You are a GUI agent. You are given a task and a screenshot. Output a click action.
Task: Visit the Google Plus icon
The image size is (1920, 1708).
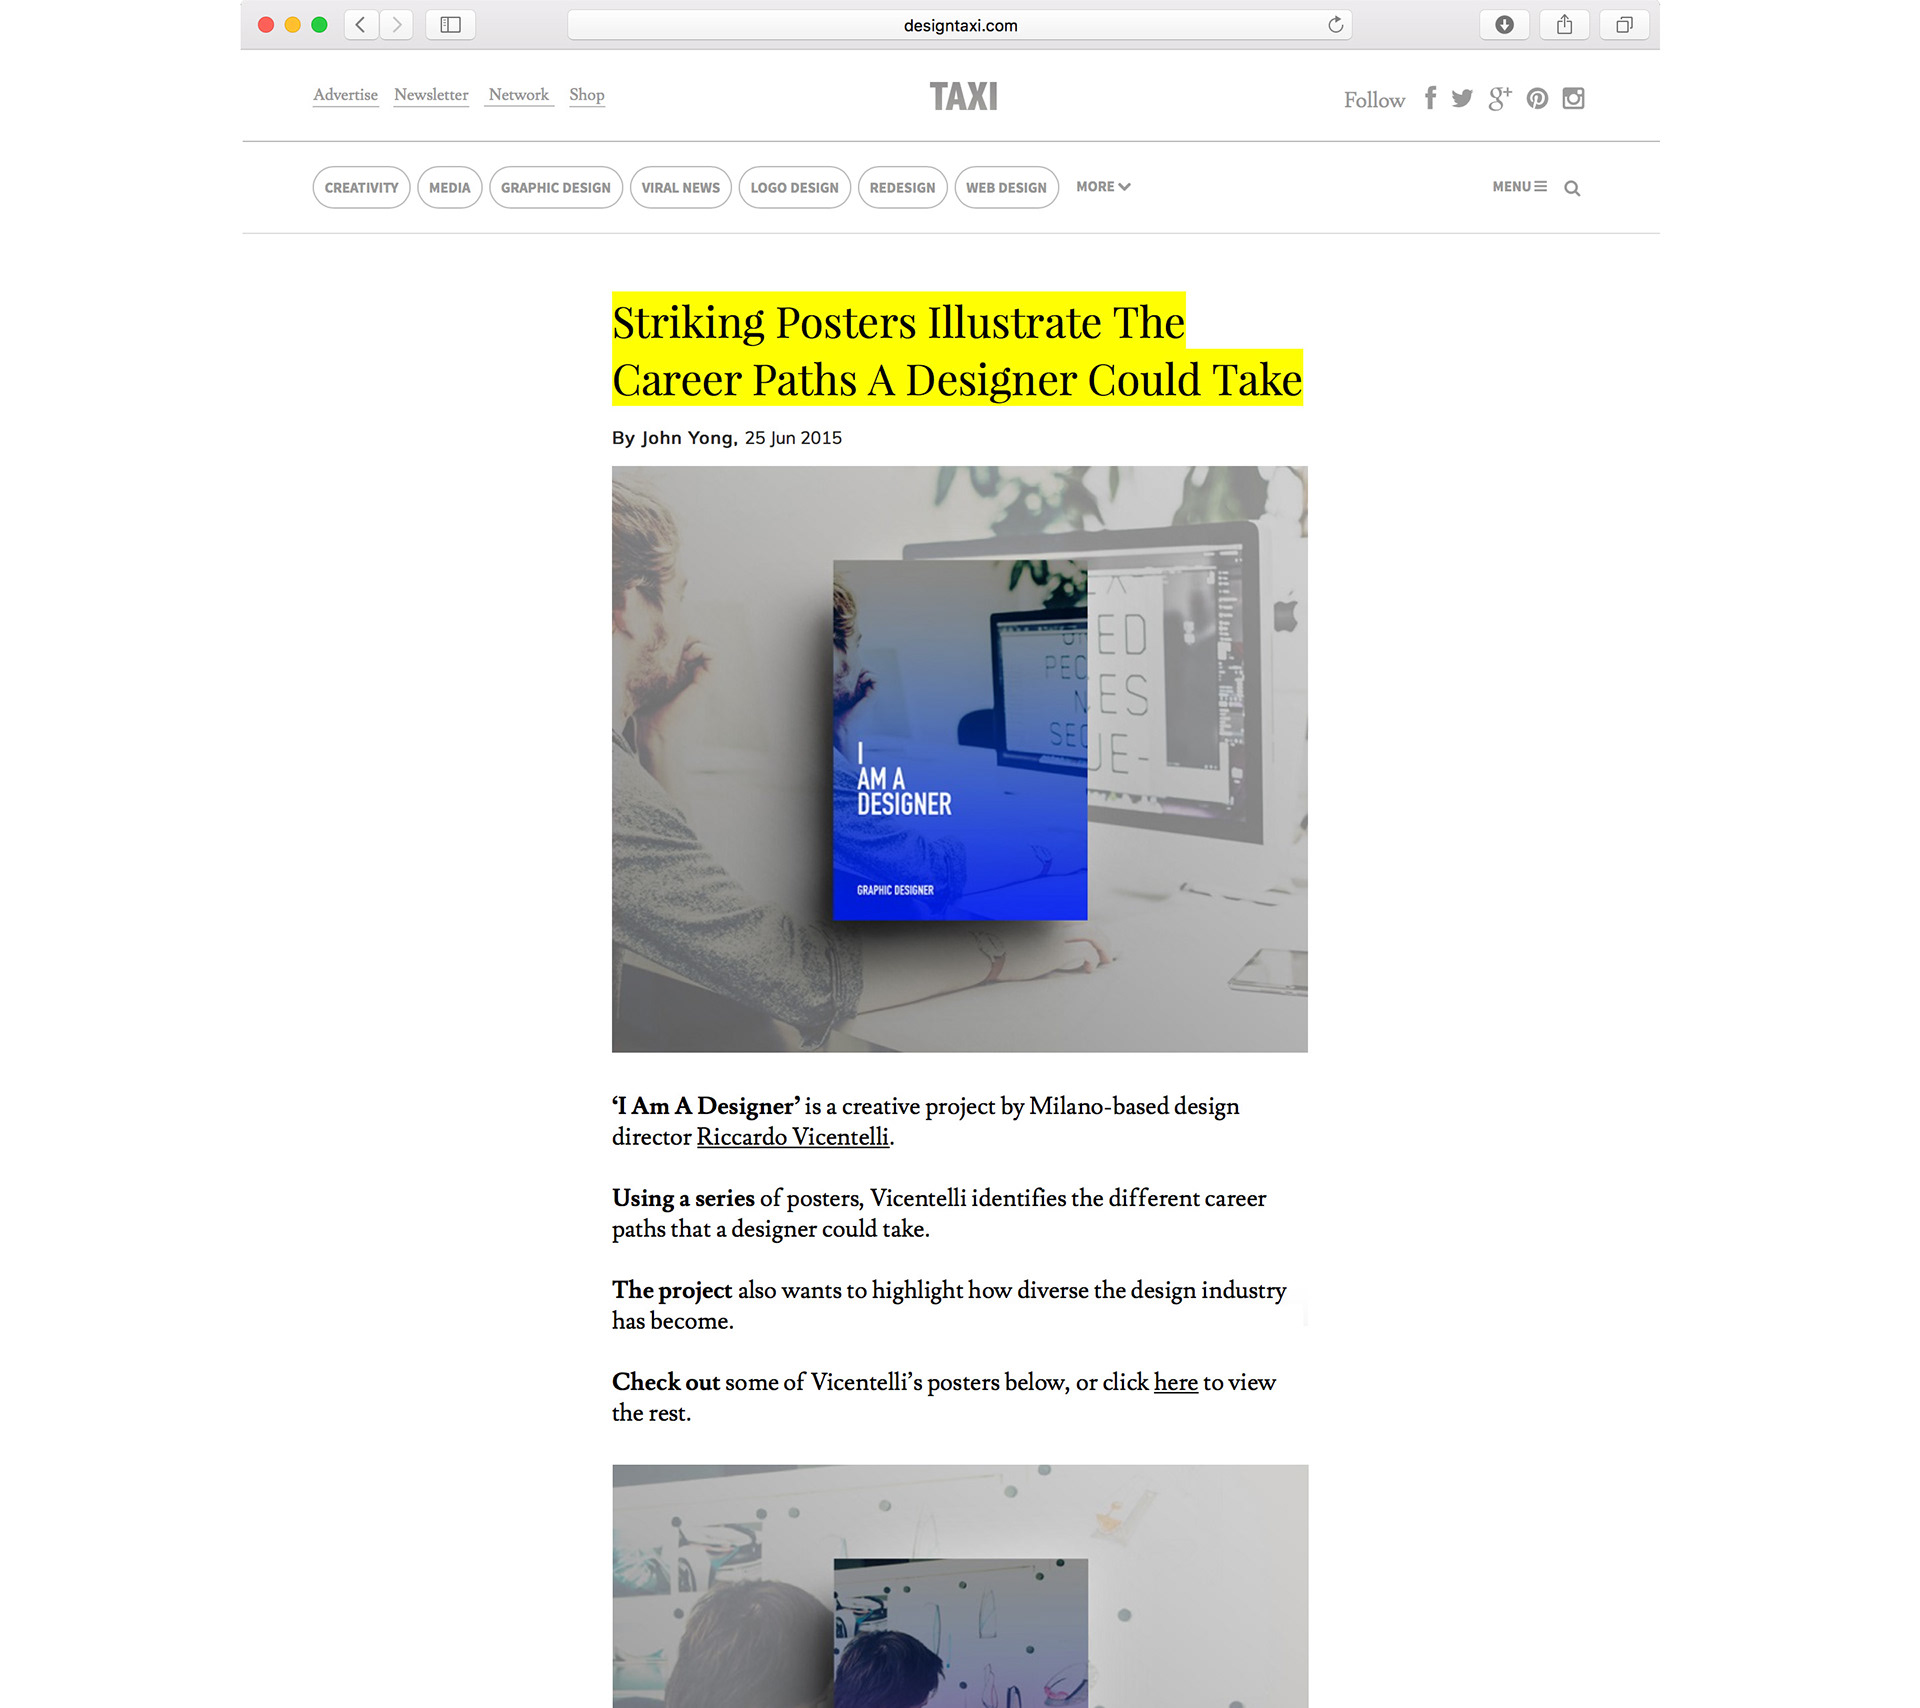1500,98
